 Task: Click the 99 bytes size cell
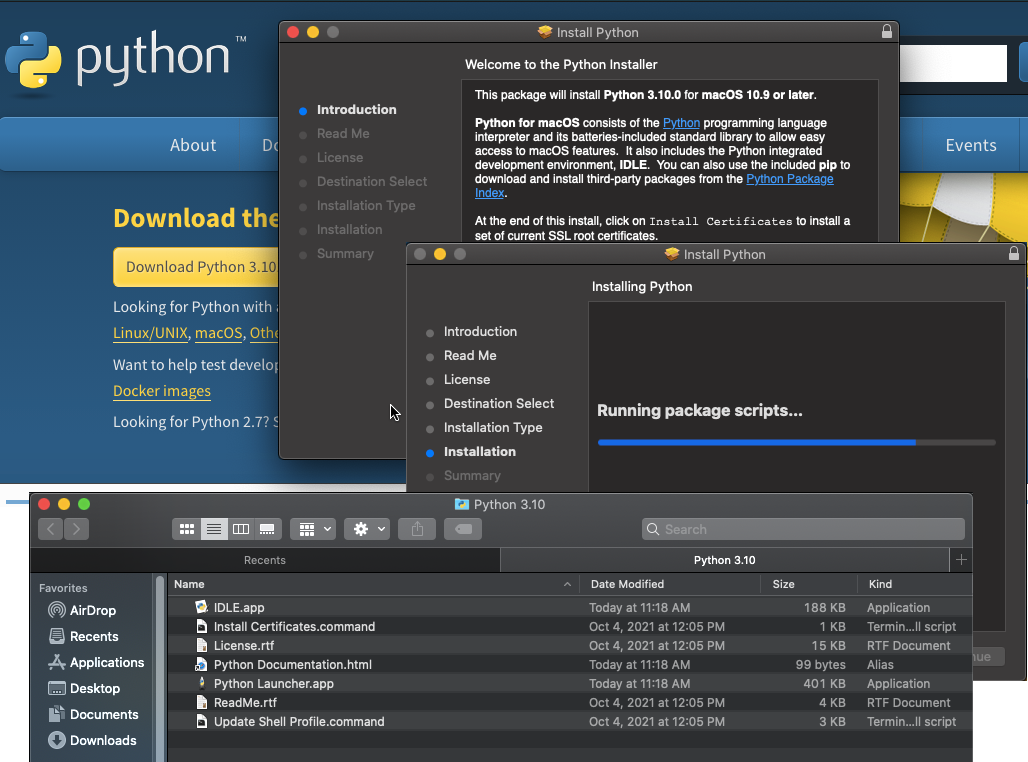tap(820, 665)
